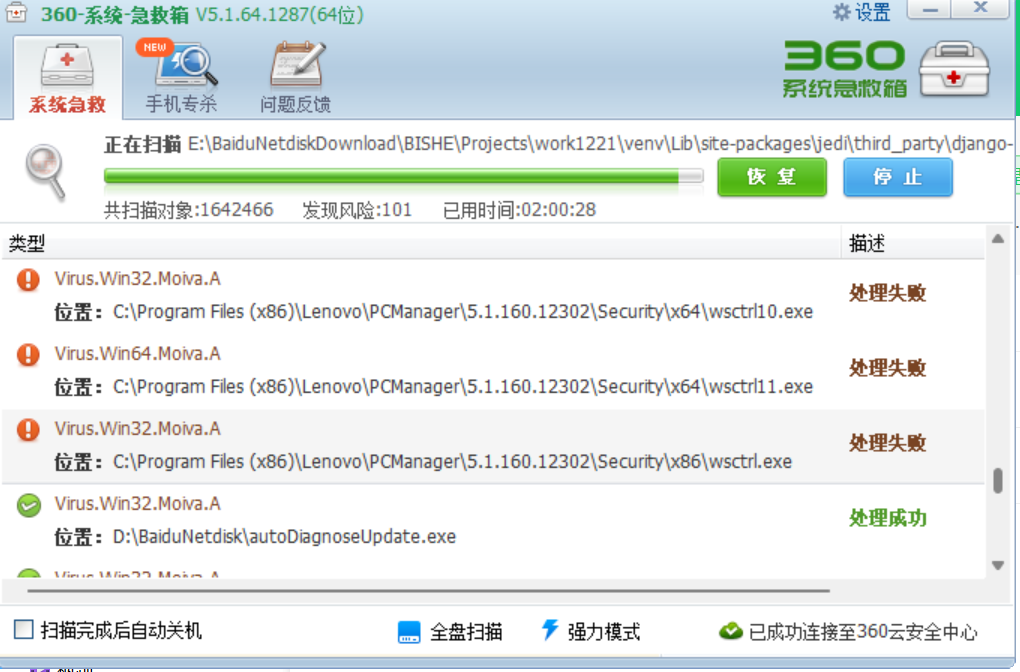Click the 共扫描对象:1642466 count
This screenshot has height=672, width=1020.
(x=189, y=210)
